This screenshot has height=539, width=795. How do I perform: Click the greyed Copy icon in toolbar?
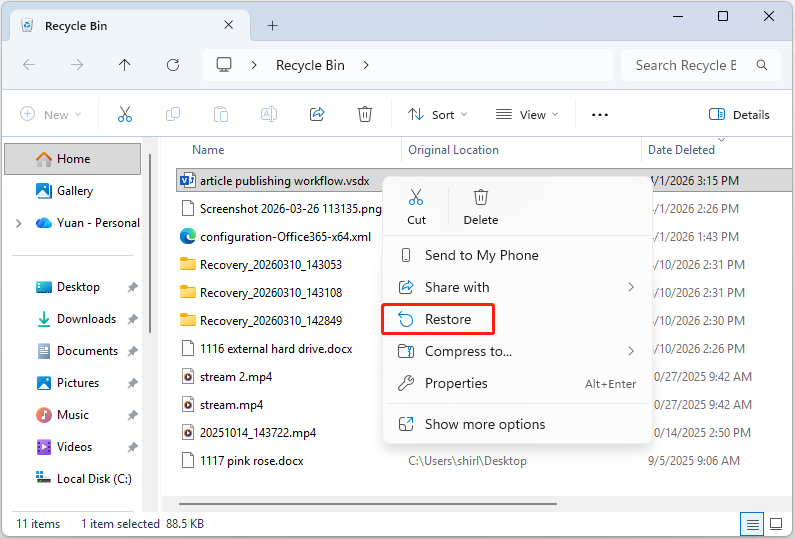(173, 114)
